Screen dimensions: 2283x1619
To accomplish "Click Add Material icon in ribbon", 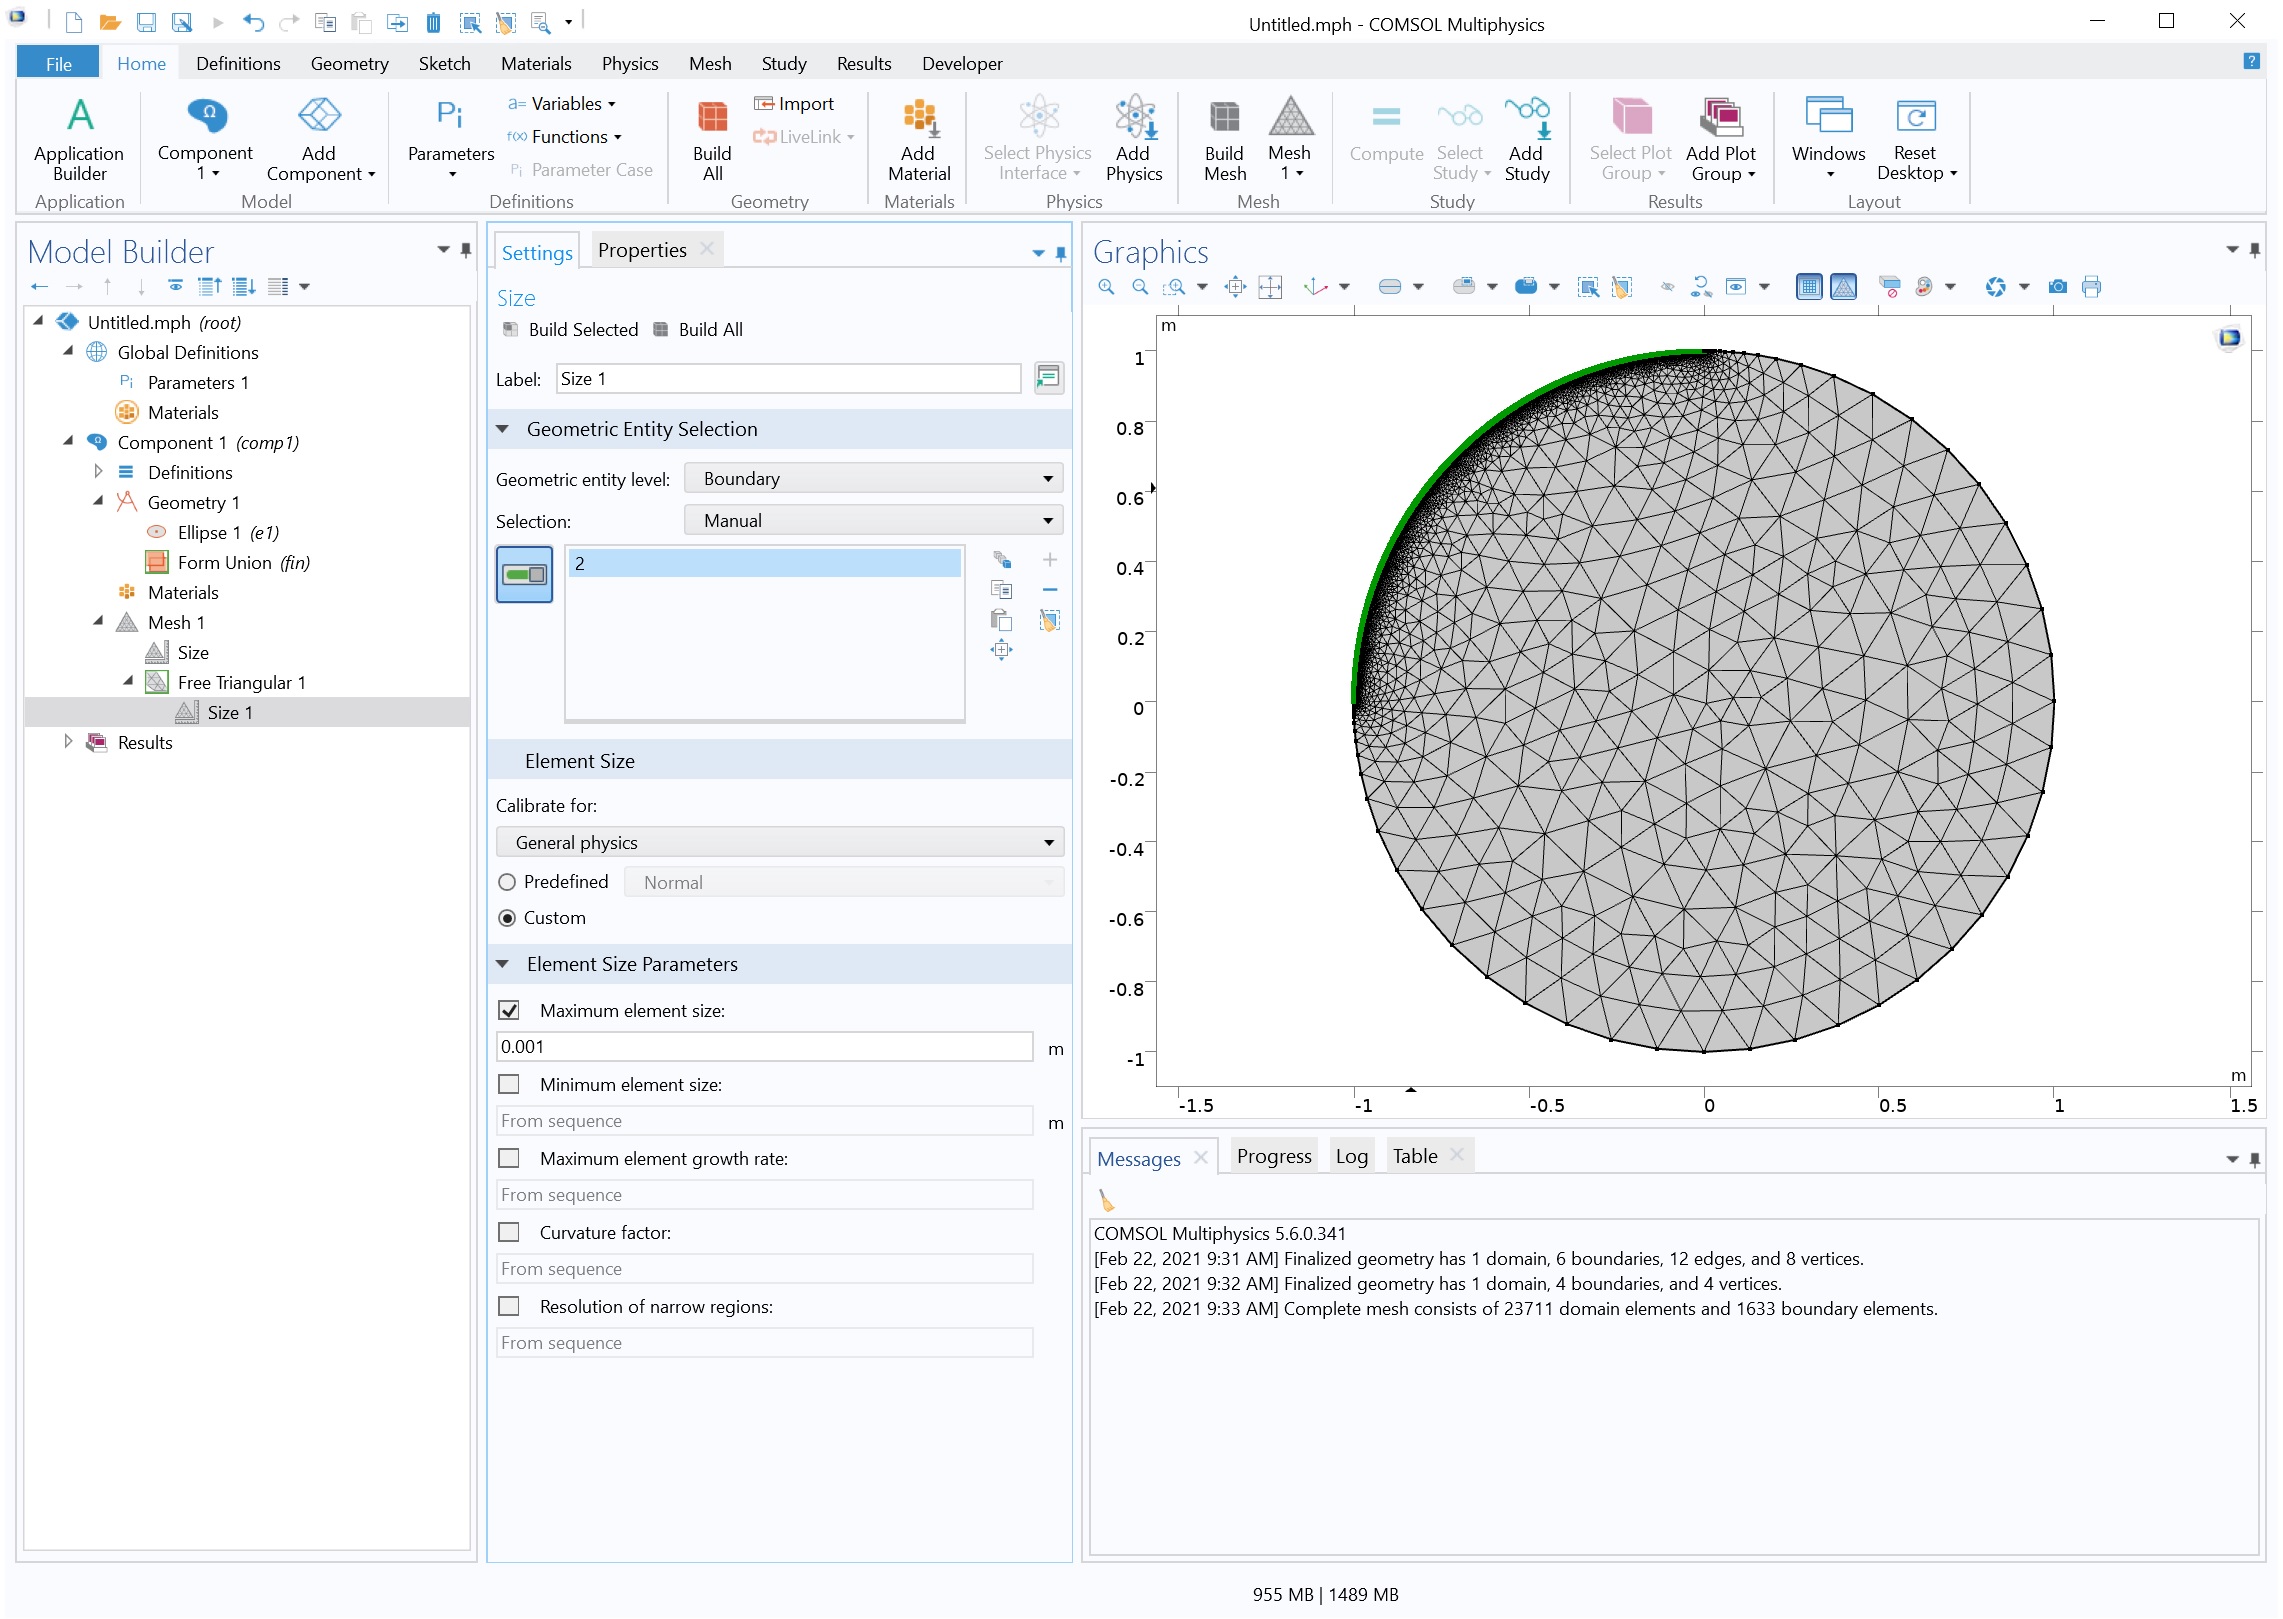I will click(918, 118).
